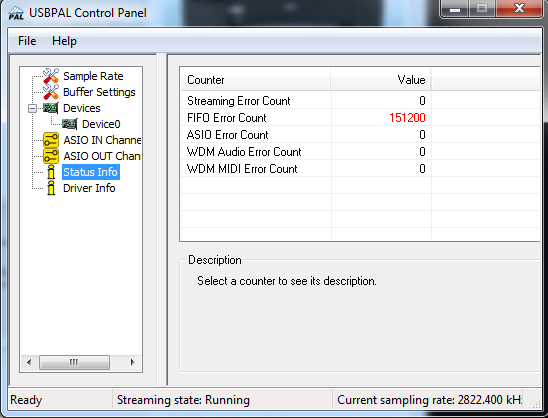Click the red 151200 value
This screenshot has width=548, height=418.
407,118
